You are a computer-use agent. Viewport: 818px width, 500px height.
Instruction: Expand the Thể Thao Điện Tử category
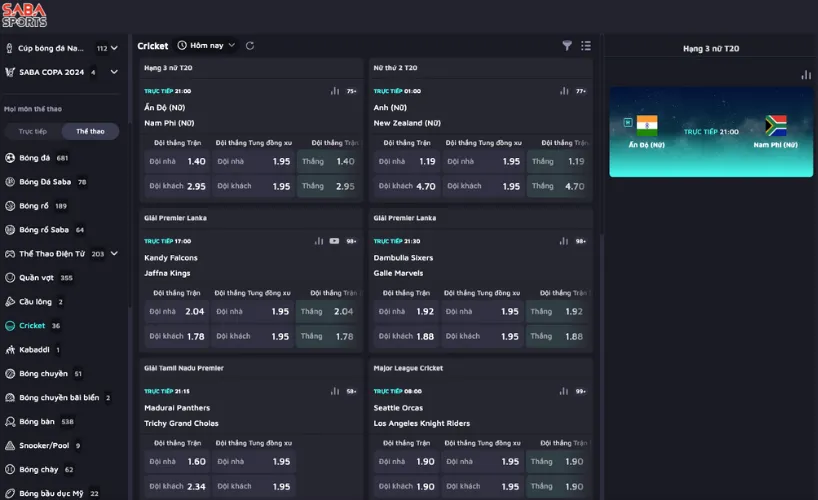click(x=114, y=254)
